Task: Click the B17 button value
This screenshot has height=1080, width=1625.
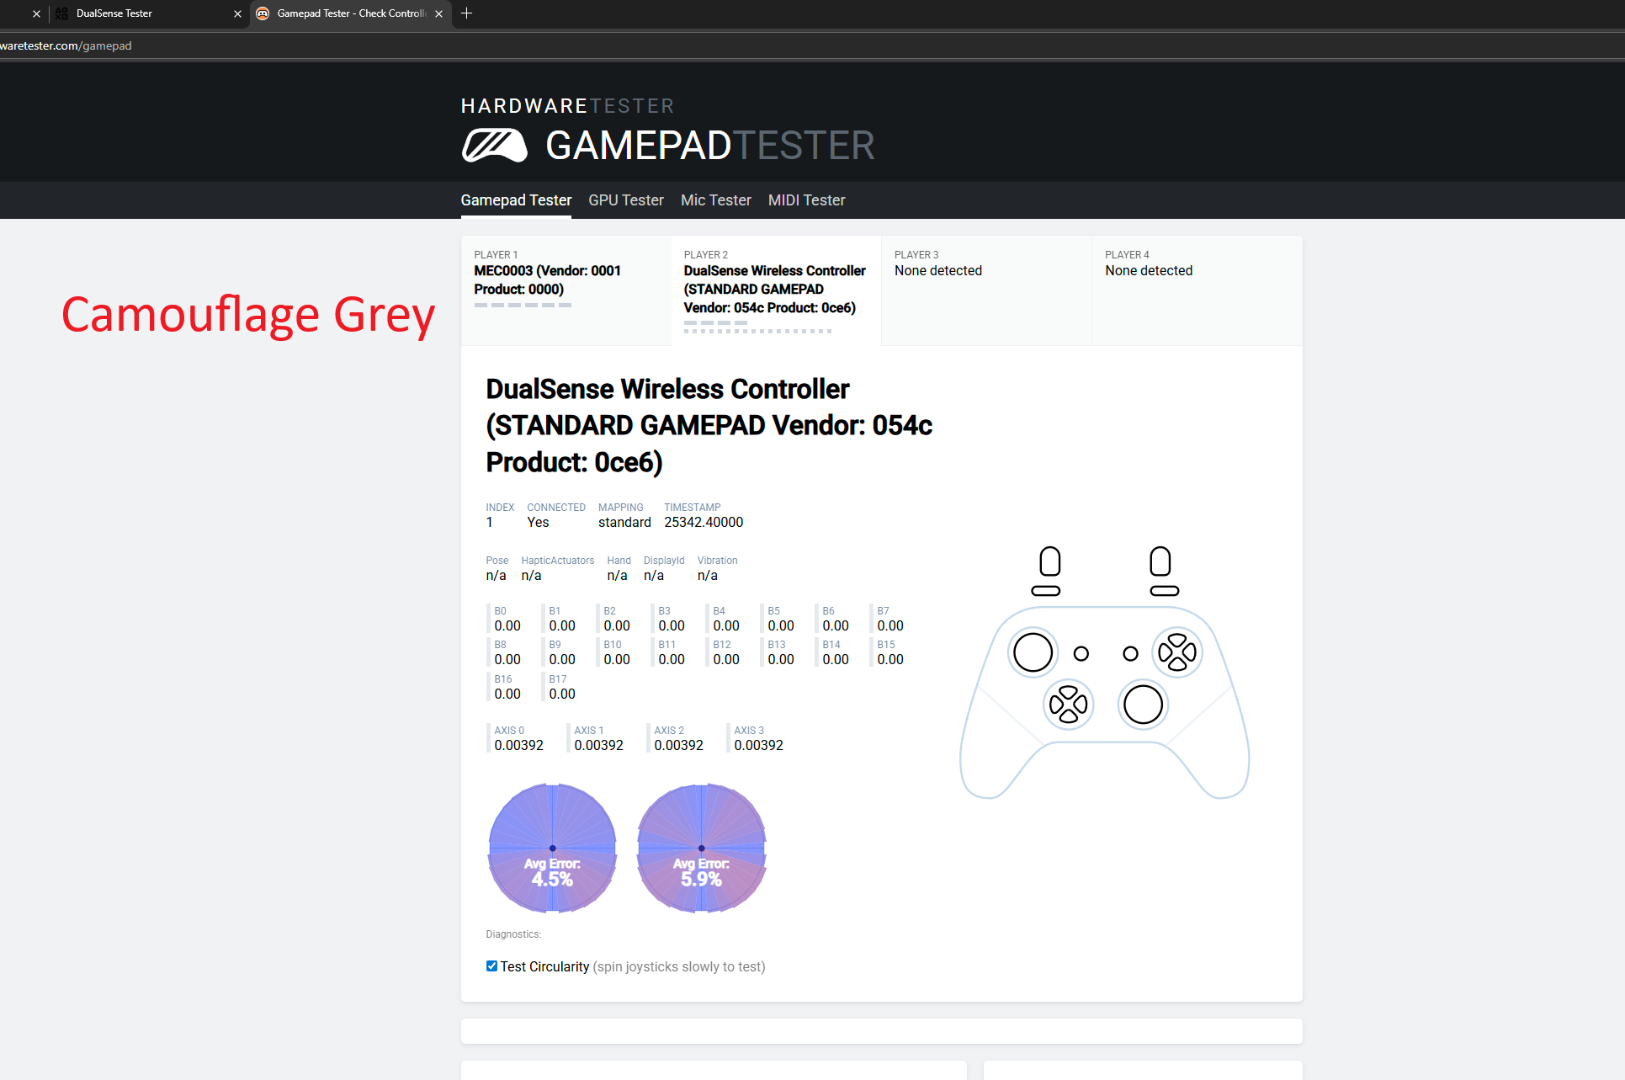Action: point(562,694)
